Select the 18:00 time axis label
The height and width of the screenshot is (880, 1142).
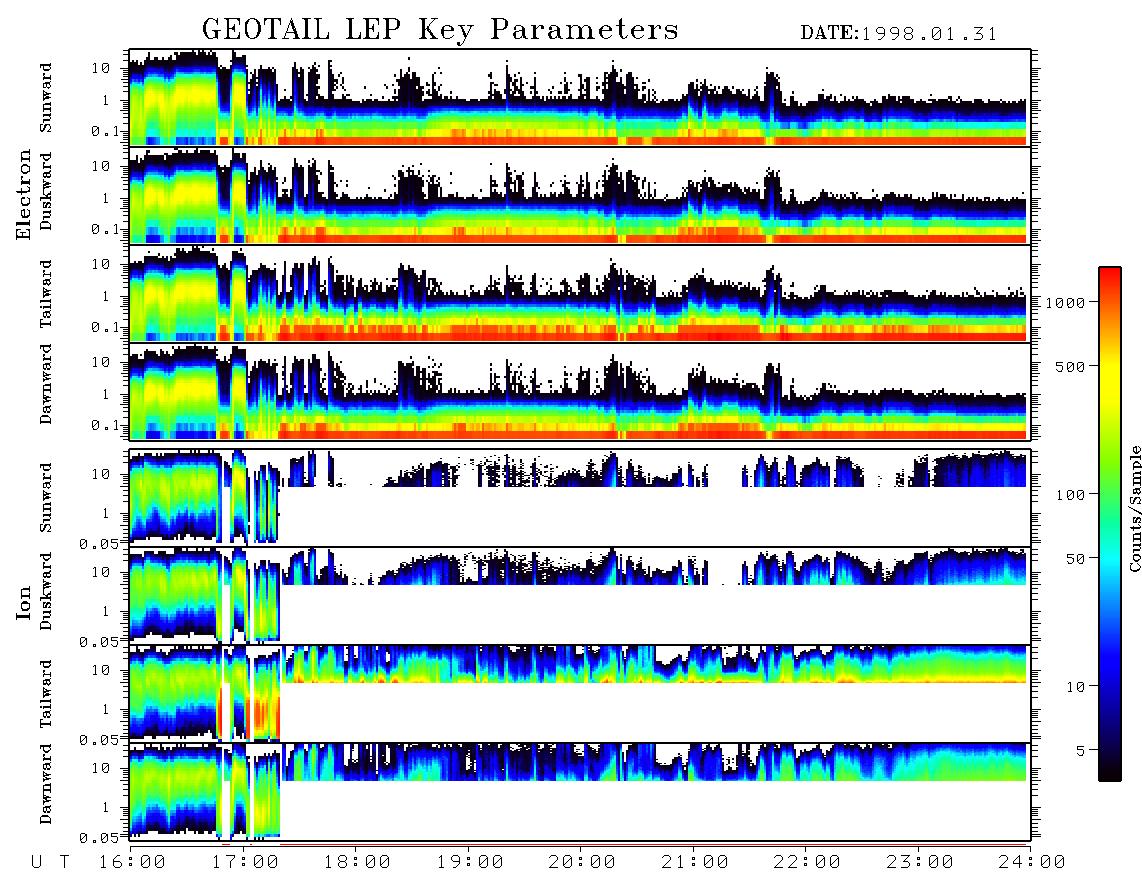(358, 862)
